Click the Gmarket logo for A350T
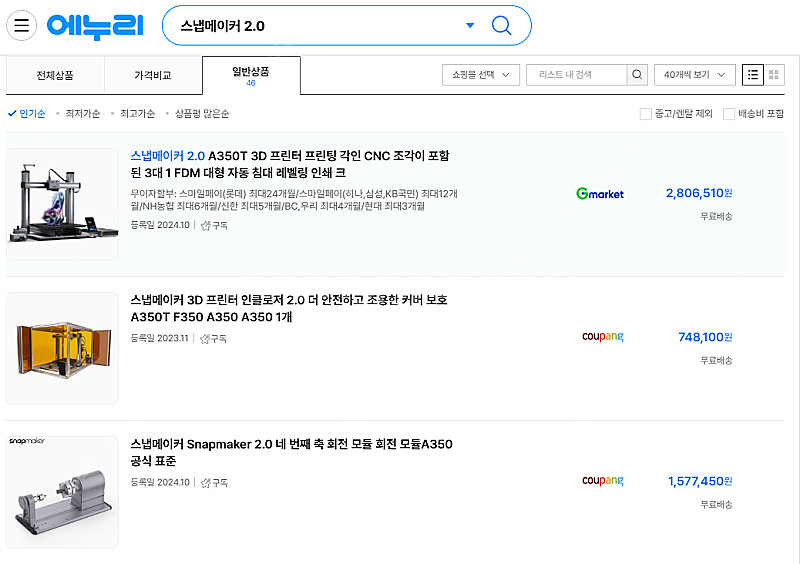The width and height of the screenshot is (800, 564). click(x=600, y=193)
